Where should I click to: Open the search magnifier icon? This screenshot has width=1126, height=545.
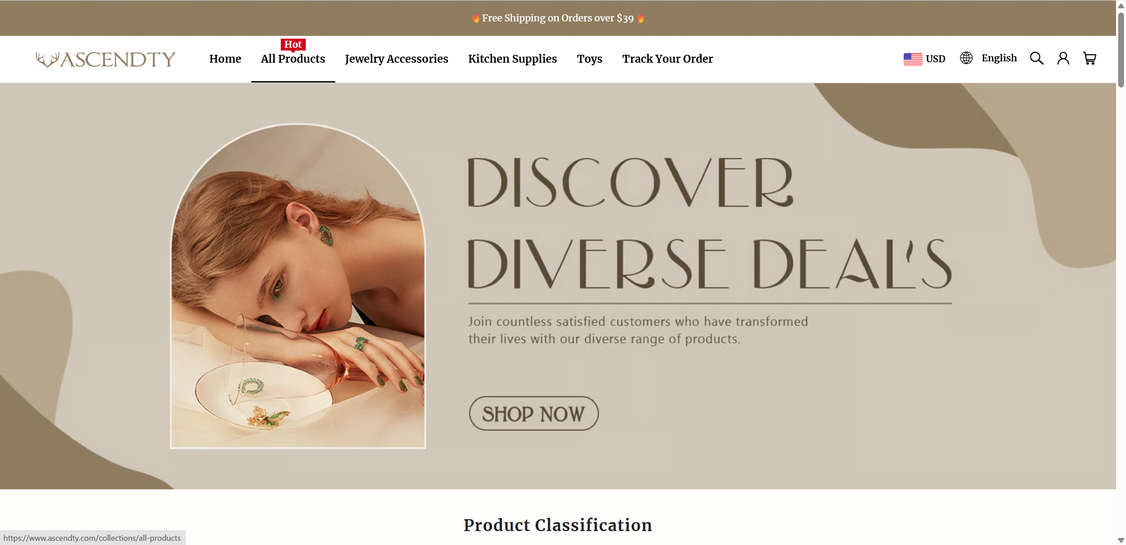tap(1036, 58)
